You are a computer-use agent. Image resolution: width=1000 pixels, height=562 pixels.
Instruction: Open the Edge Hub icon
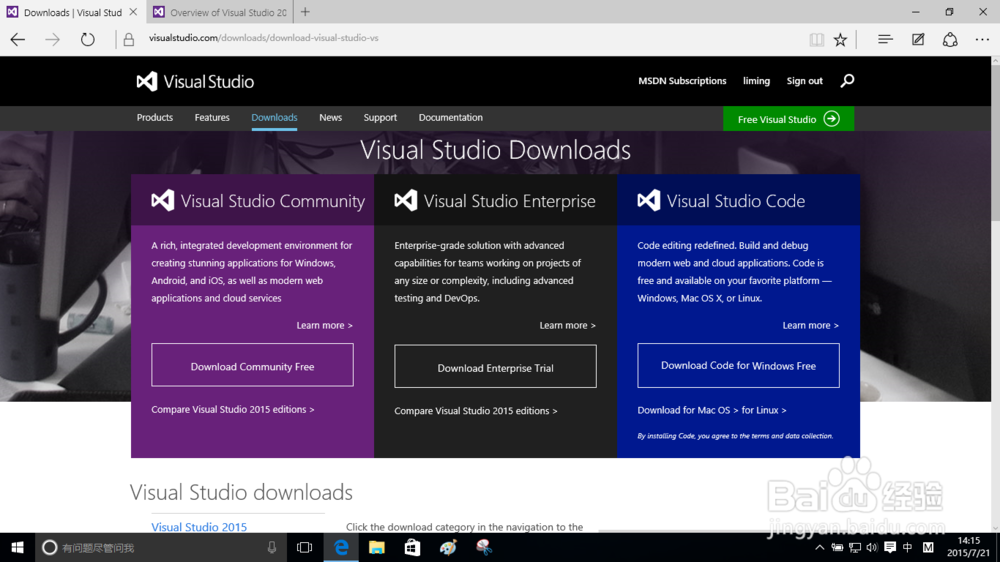click(885, 40)
